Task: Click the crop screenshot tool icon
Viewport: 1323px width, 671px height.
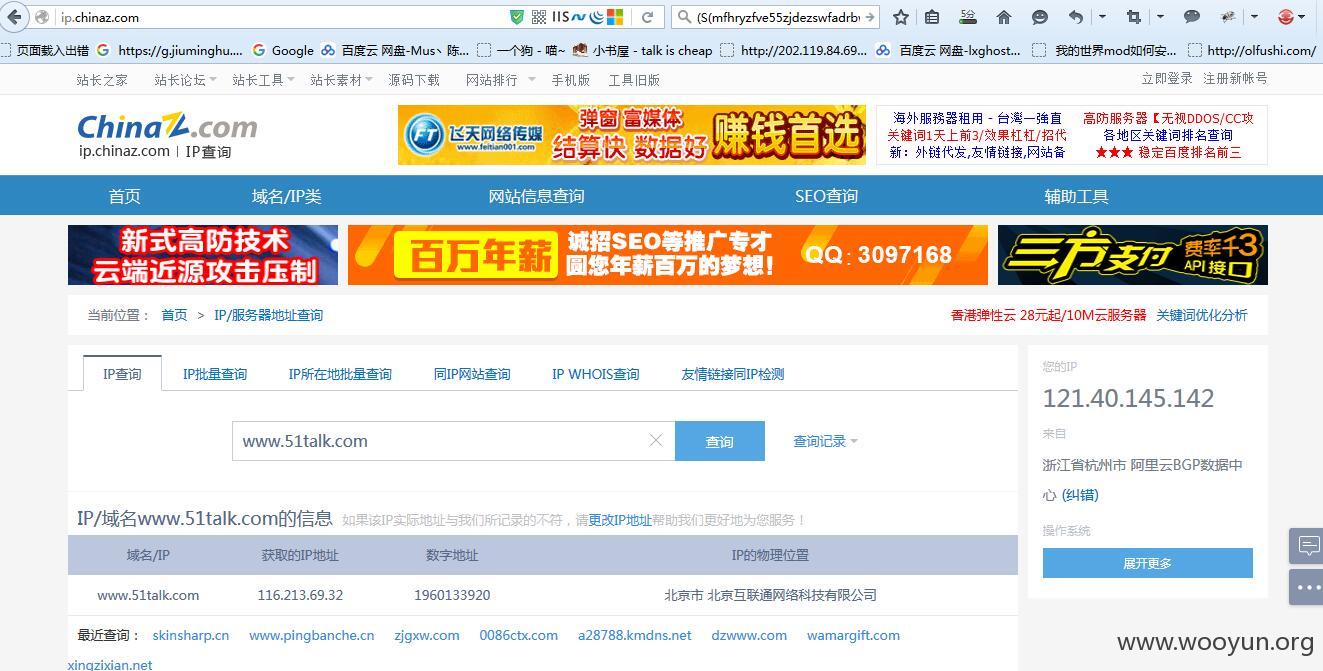Action: [x=1133, y=17]
